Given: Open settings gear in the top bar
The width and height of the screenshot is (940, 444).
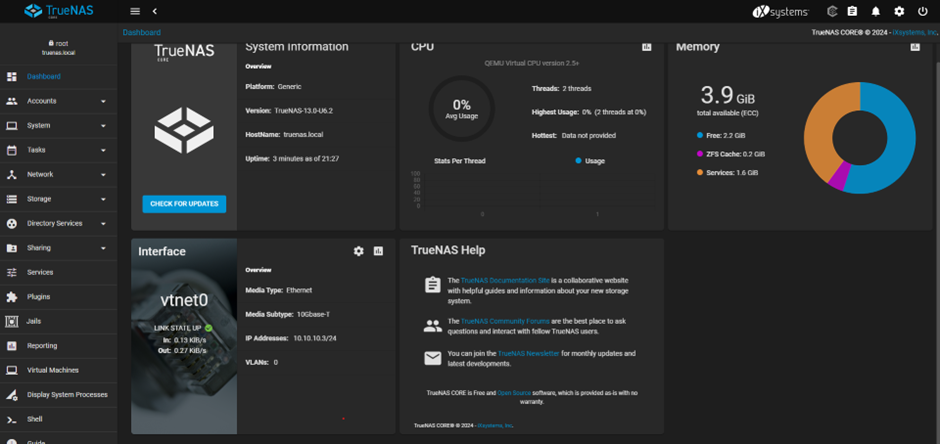Looking at the screenshot, I should (899, 11).
